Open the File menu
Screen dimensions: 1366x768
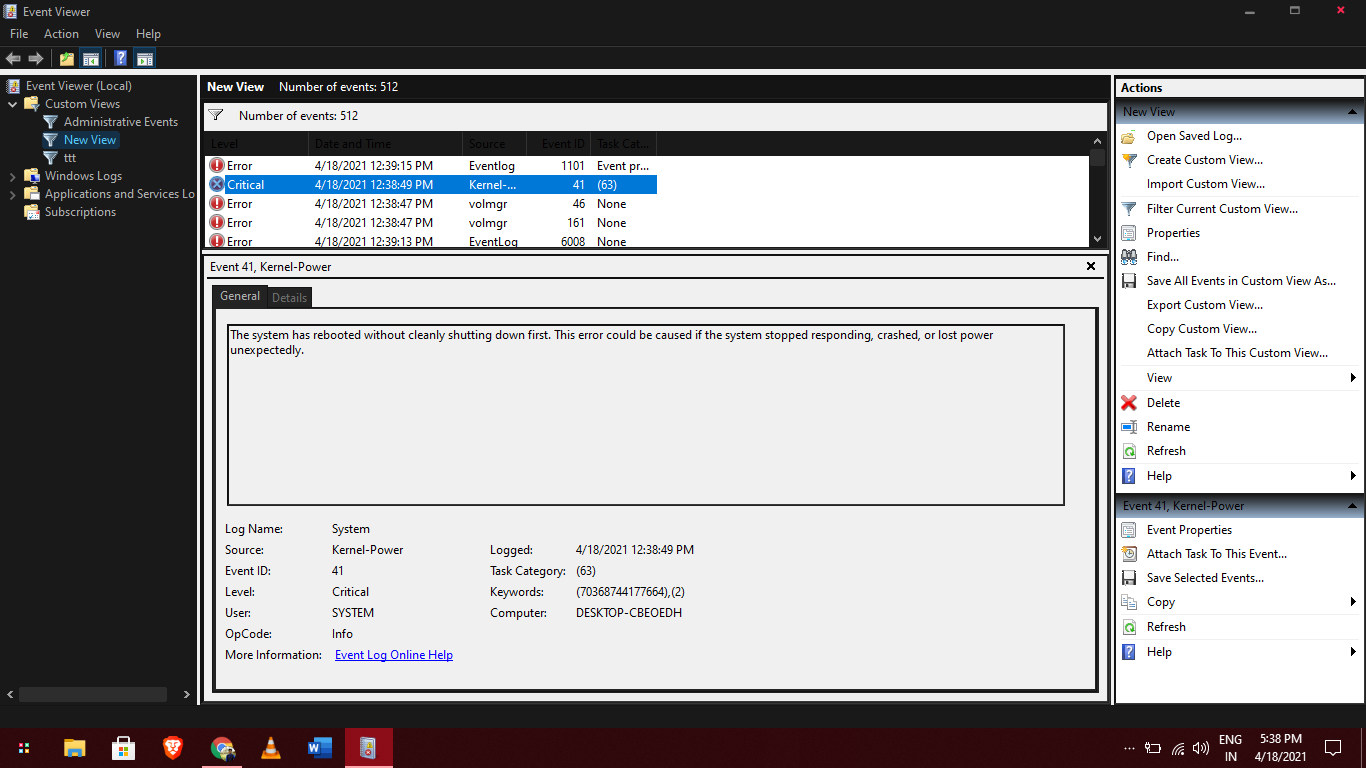pos(19,34)
